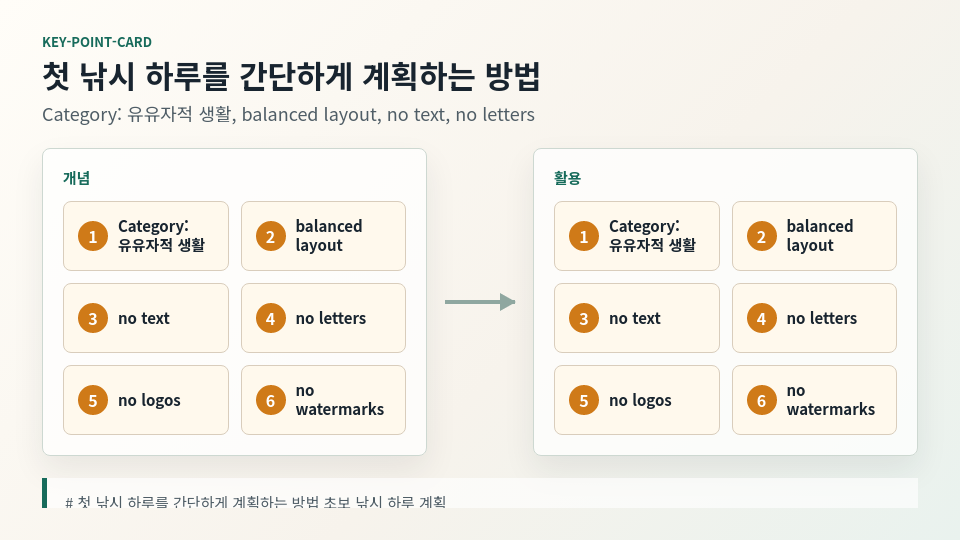
Task: Select no letters card in the 개념 panel
Action: [x=323, y=318]
